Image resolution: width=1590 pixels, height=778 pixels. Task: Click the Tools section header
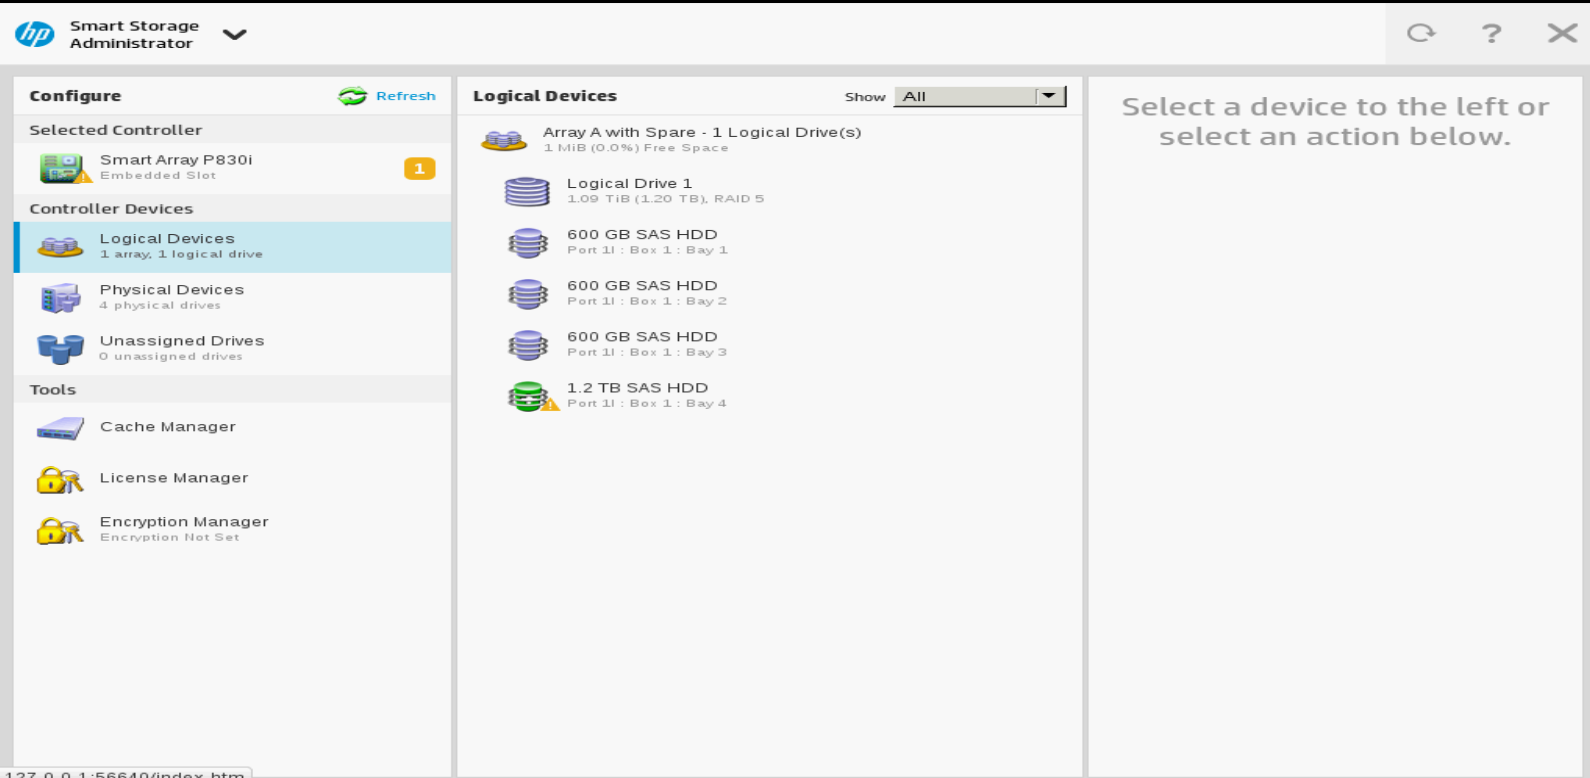point(53,390)
